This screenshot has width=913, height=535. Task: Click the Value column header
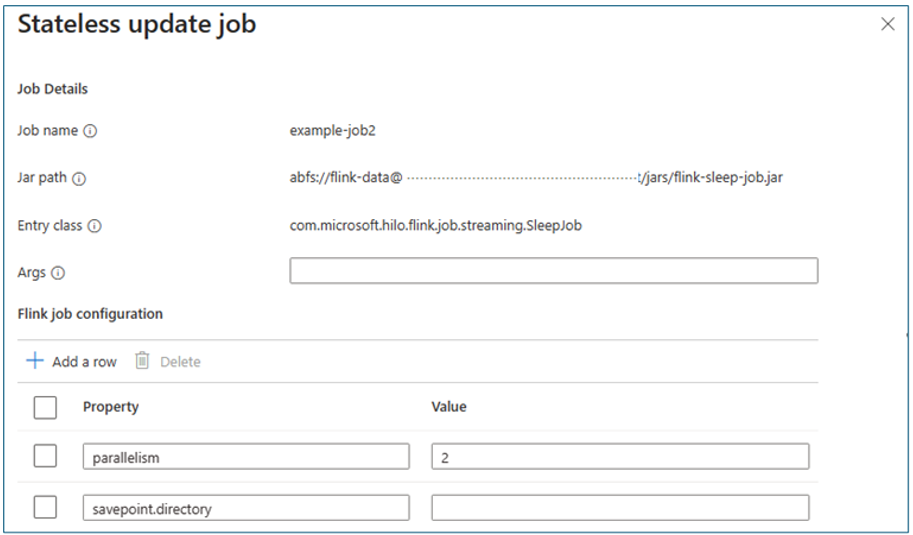pyautogui.click(x=449, y=407)
